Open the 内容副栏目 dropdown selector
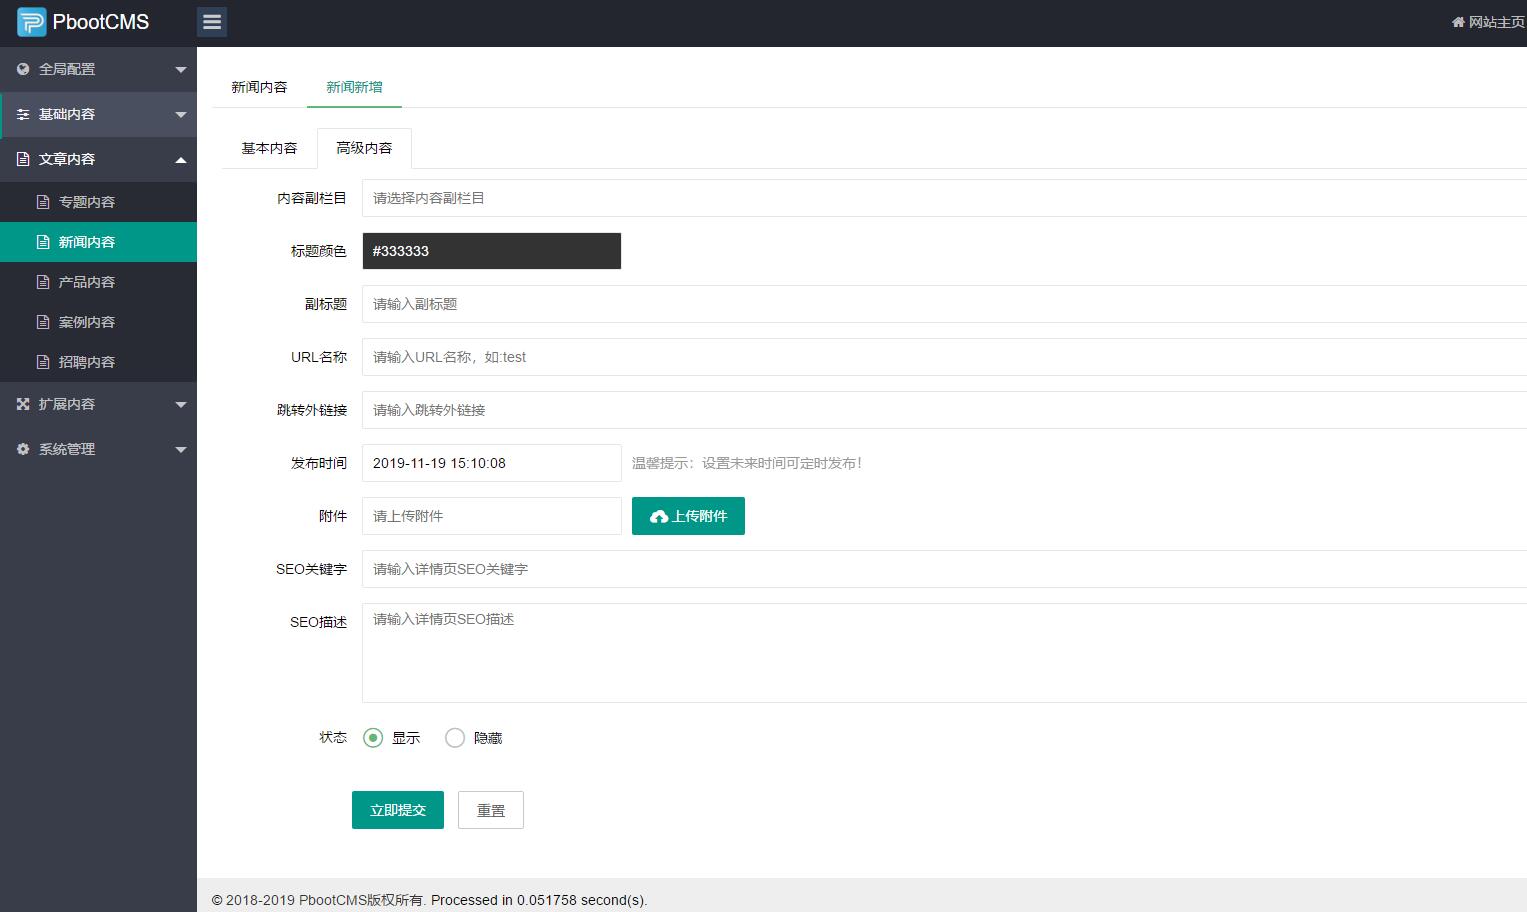The image size is (1527, 912). point(944,198)
